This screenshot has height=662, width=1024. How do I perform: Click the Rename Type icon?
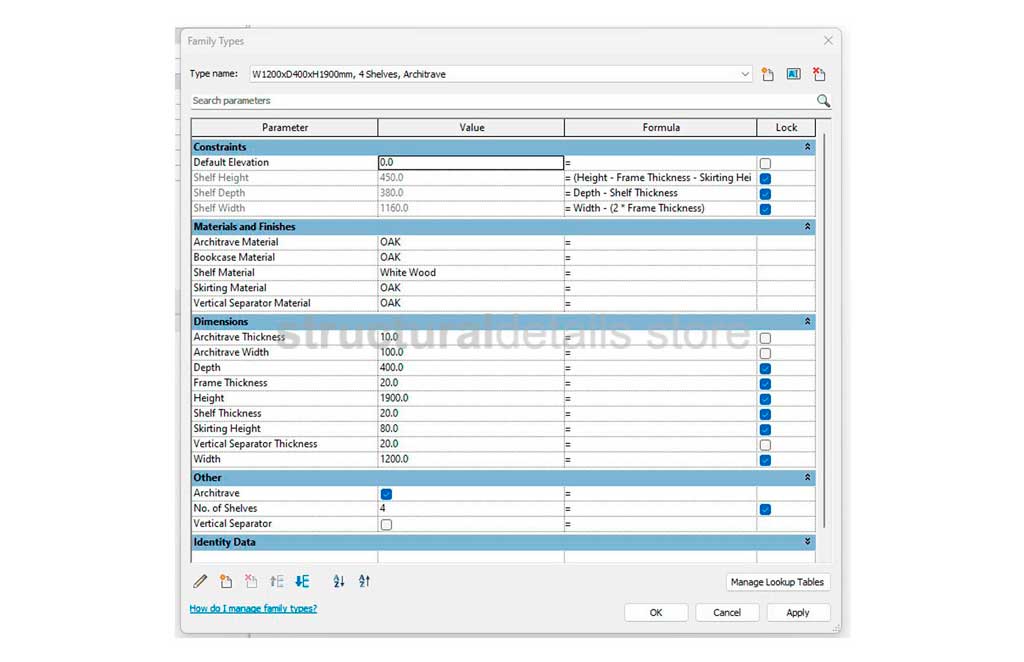coord(793,74)
